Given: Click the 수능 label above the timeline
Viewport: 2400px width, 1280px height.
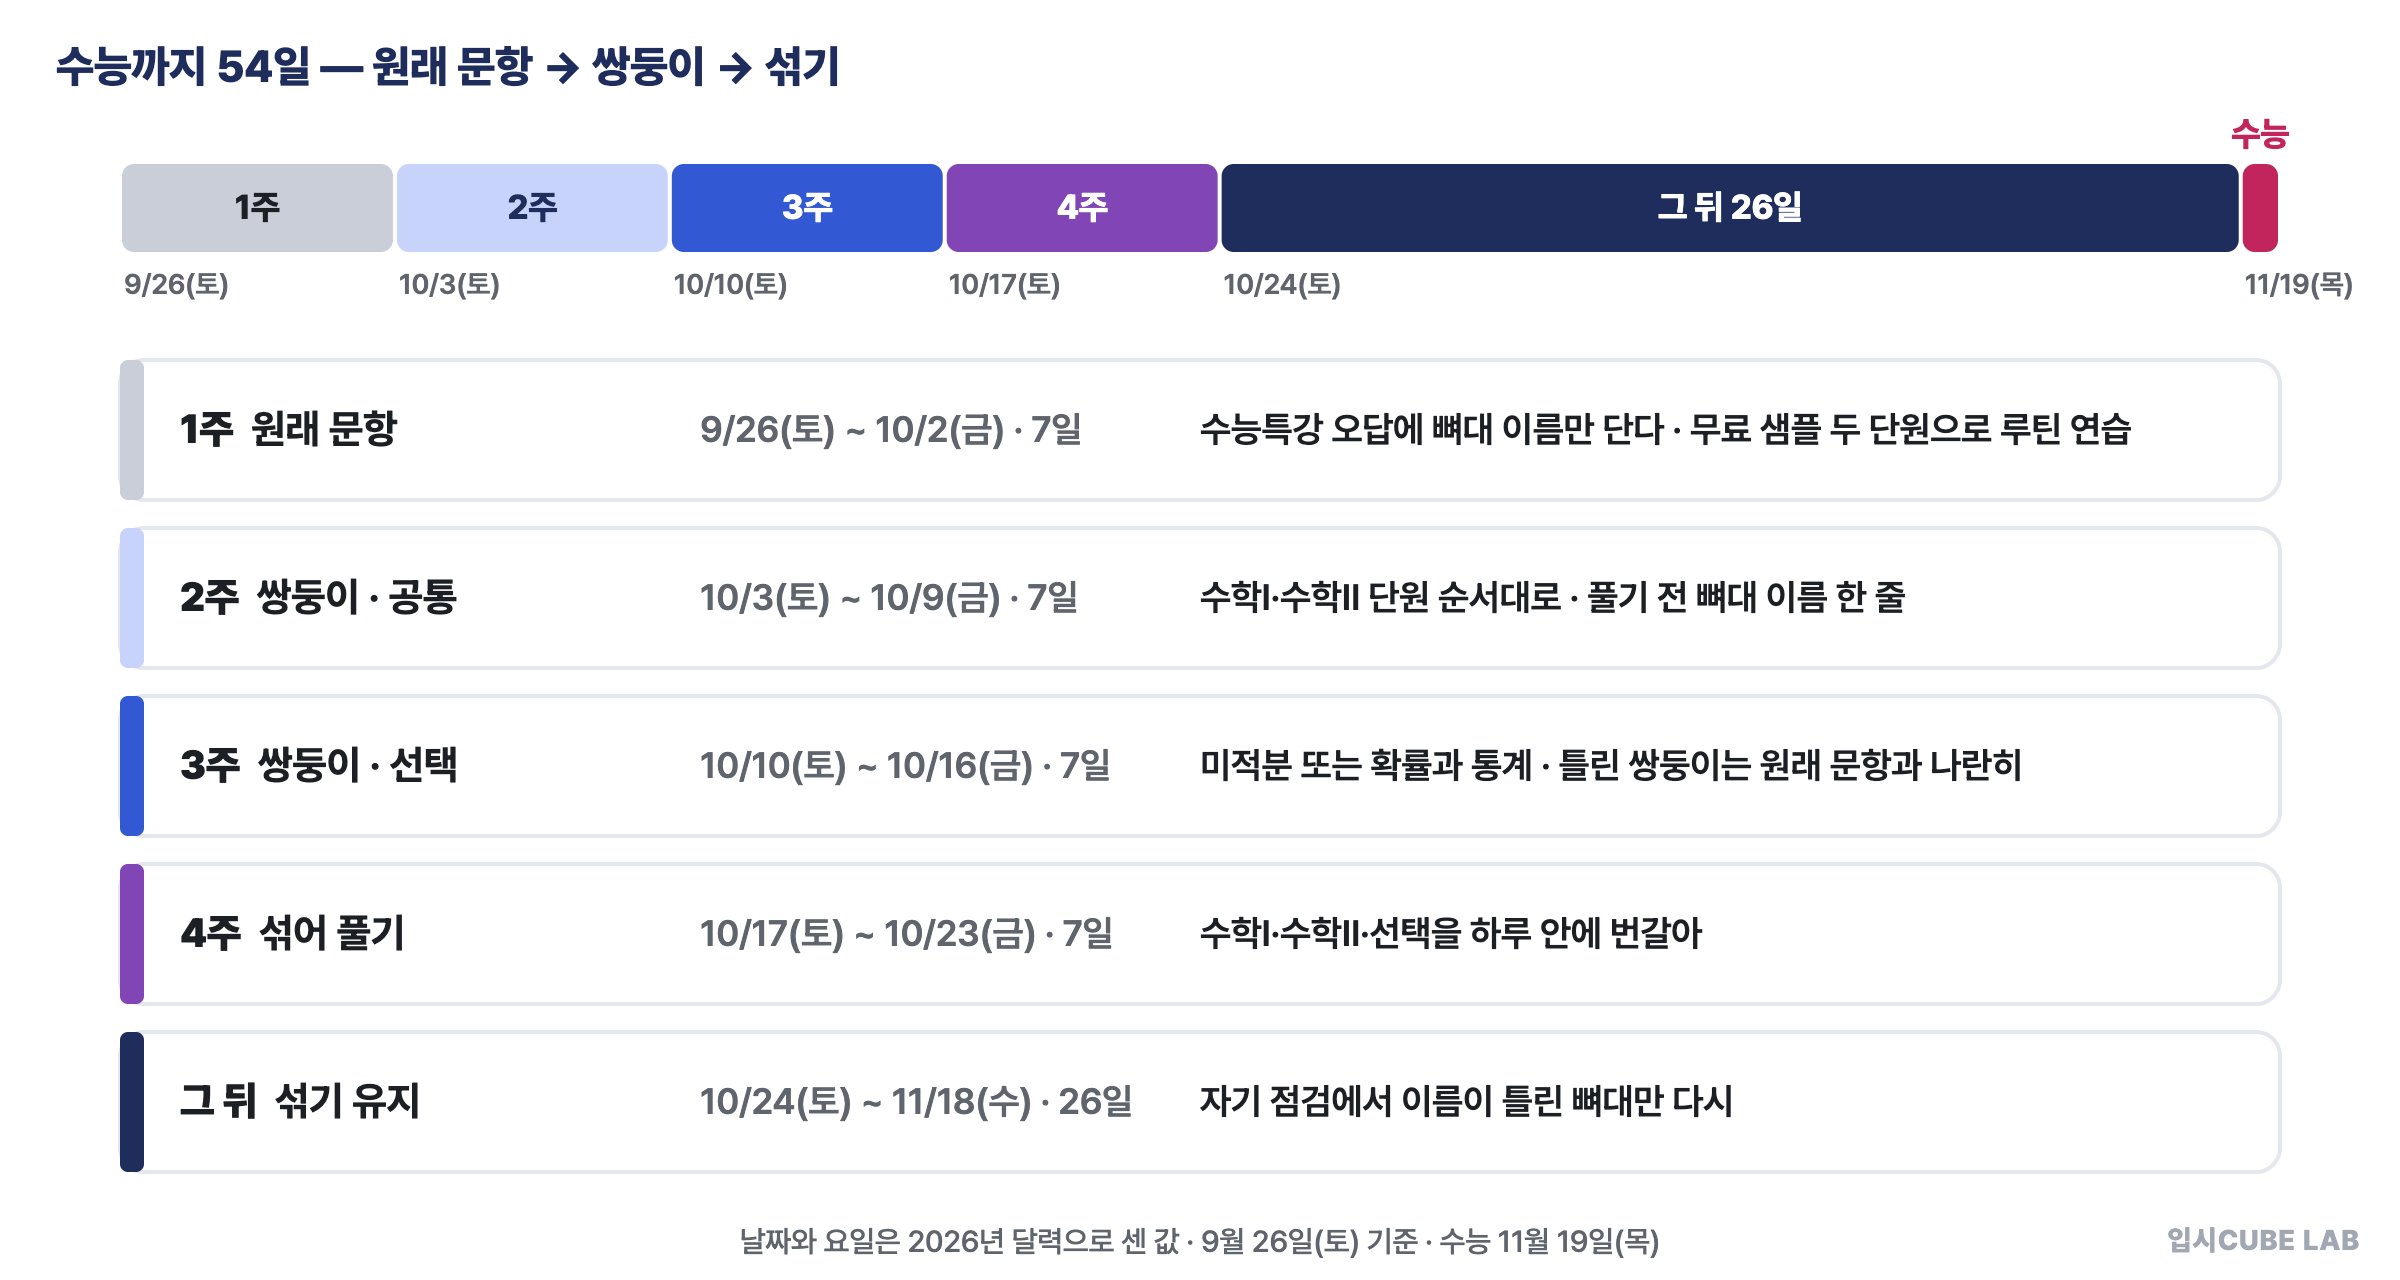Looking at the screenshot, I should coord(2260,133).
